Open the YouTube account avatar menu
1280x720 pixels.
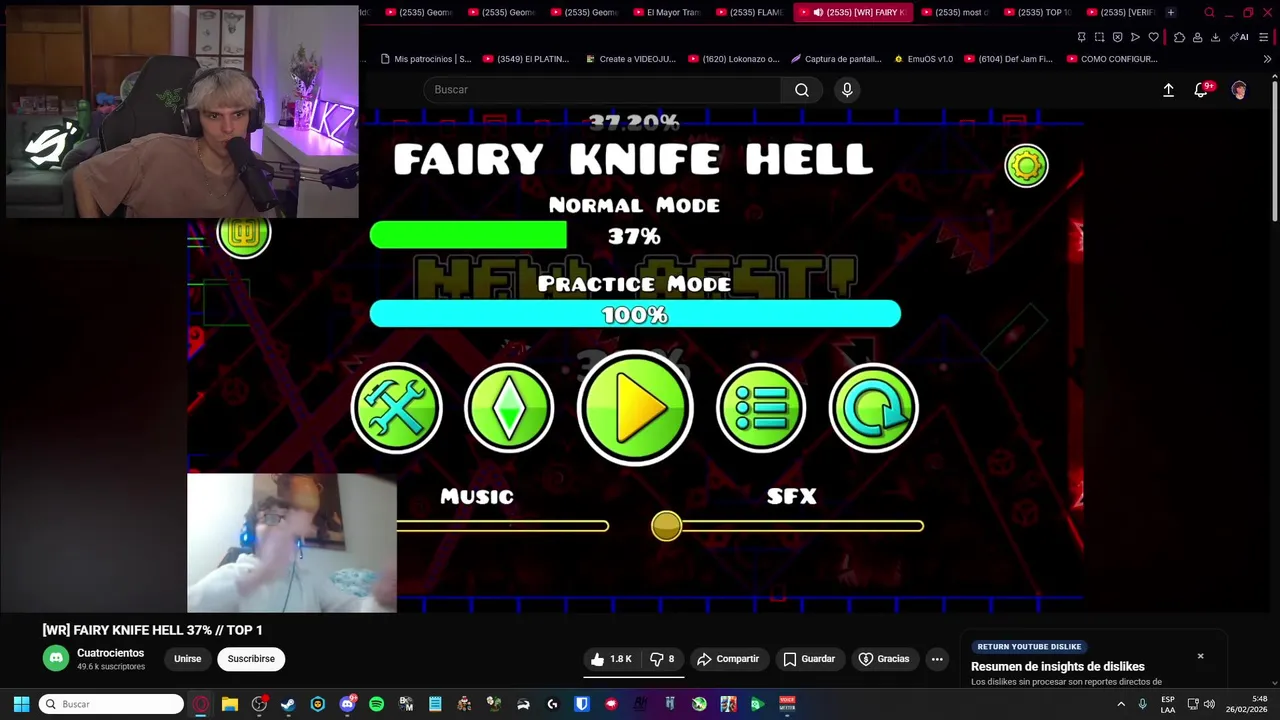[x=1239, y=90]
